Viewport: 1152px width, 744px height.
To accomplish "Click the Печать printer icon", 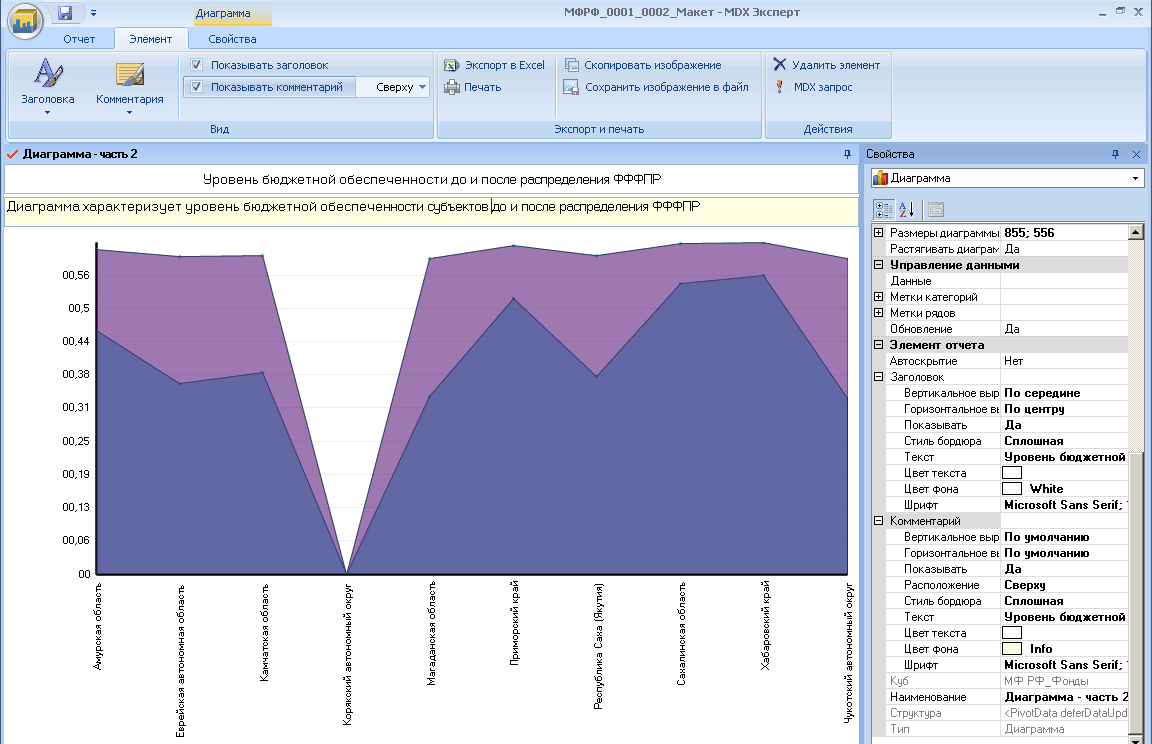I will [451, 87].
